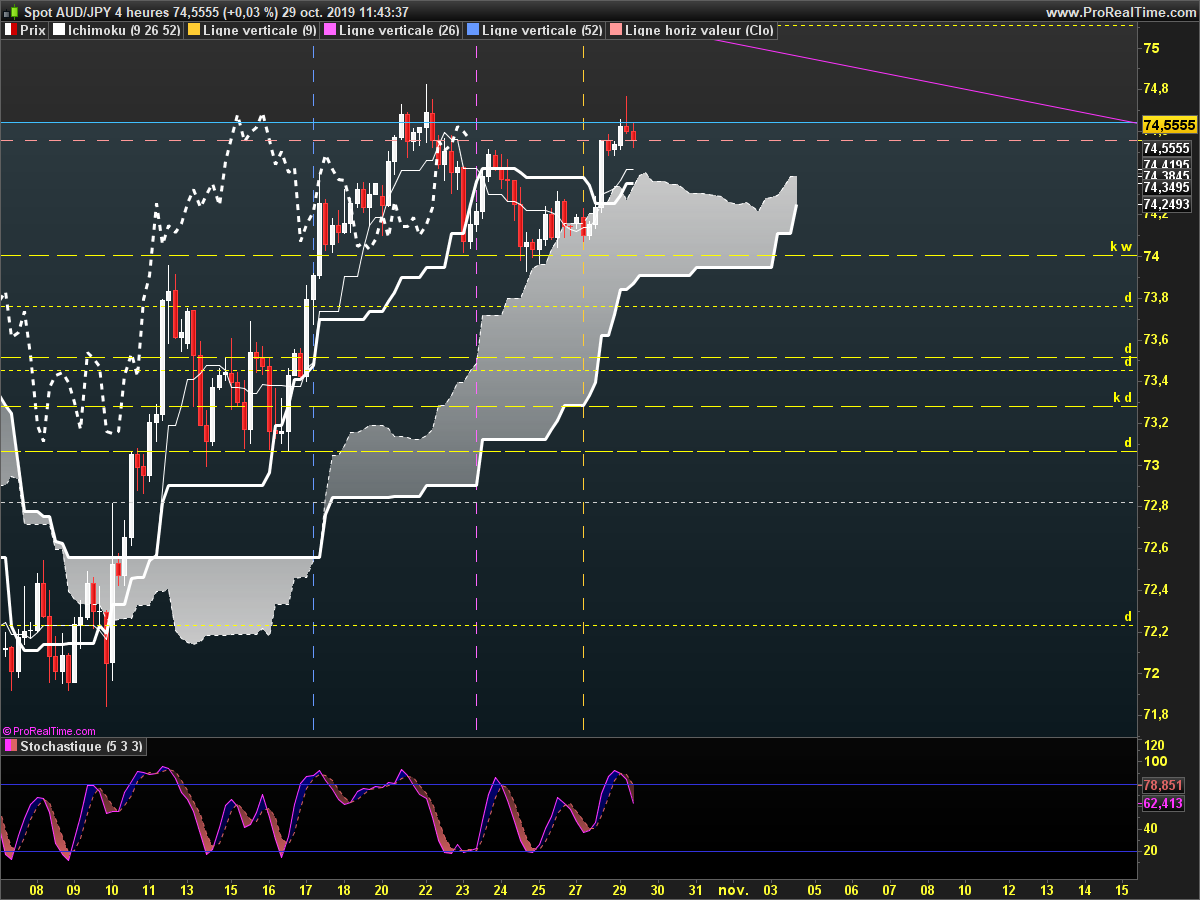Click the Stochastique pink indicator icon

10,746
